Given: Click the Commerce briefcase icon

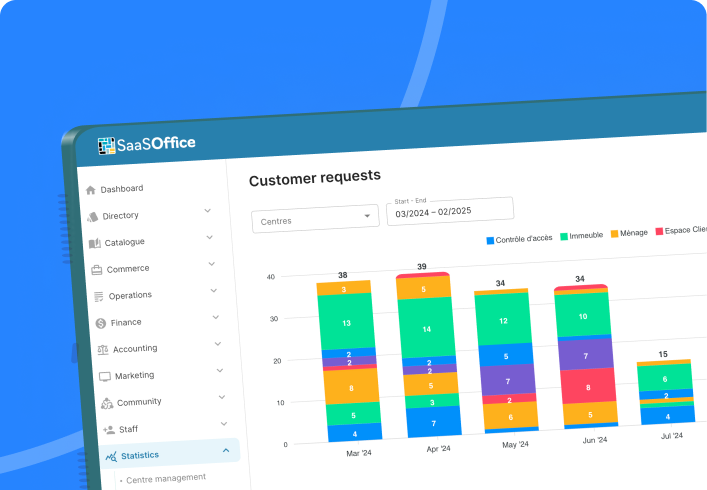Looking at the screenshot, I should (96, 270).
